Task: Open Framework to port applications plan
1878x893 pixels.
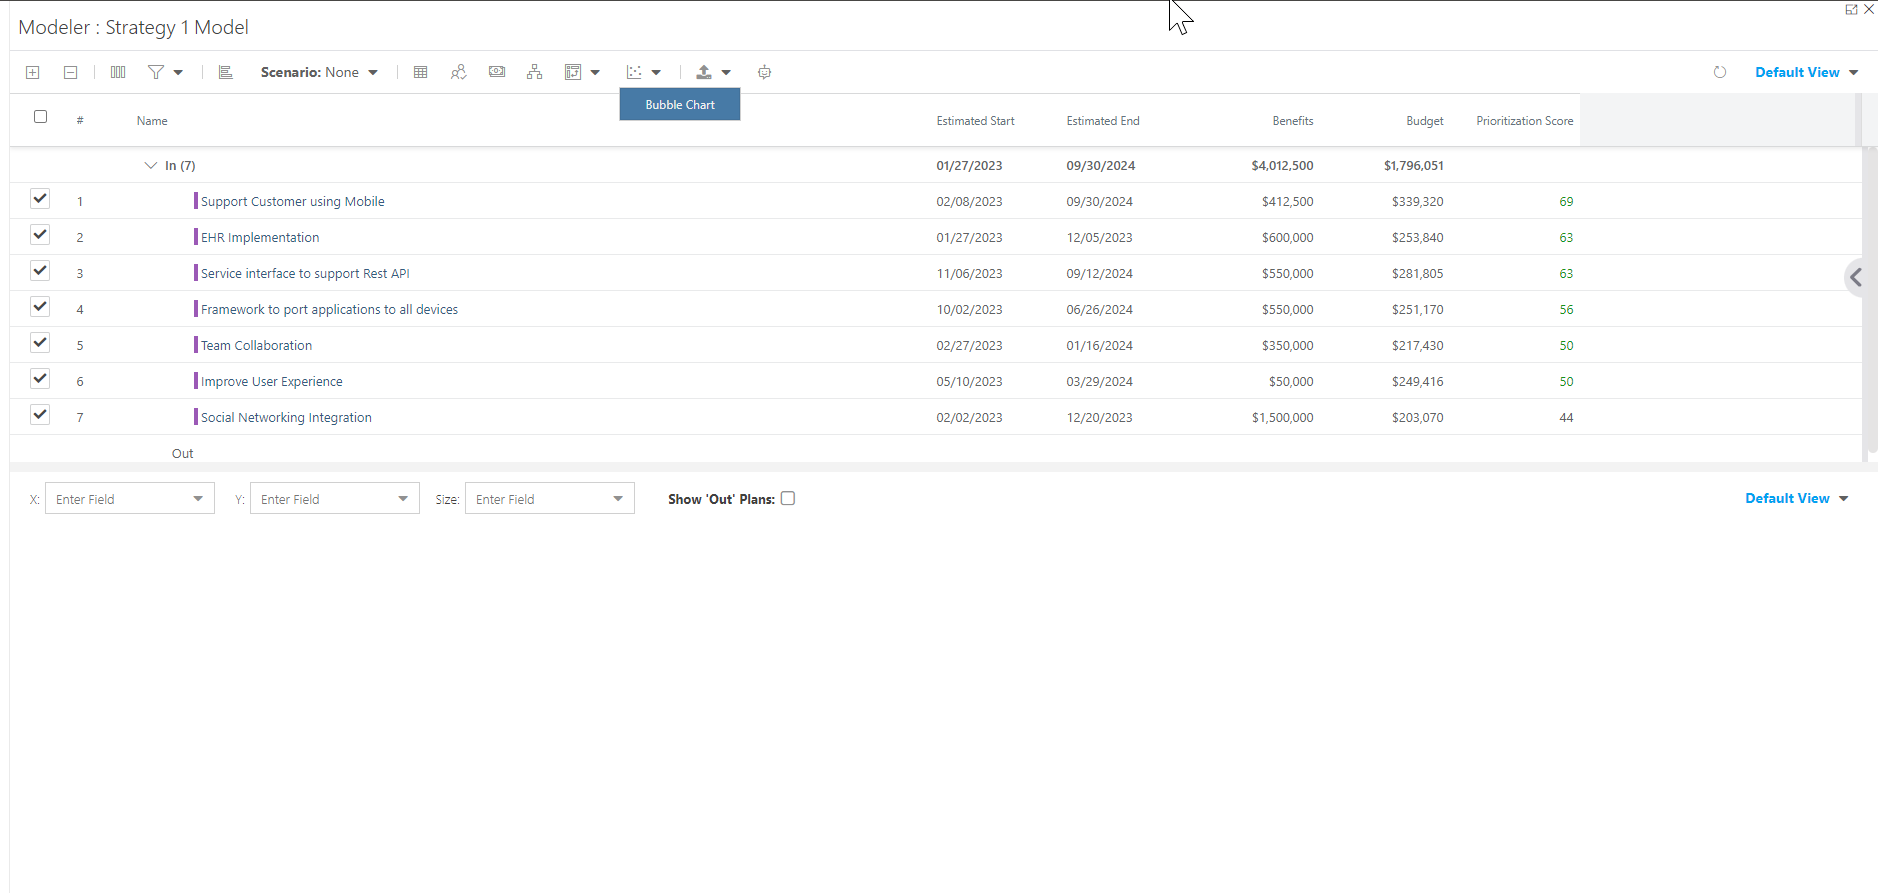Action: [329, 309]
